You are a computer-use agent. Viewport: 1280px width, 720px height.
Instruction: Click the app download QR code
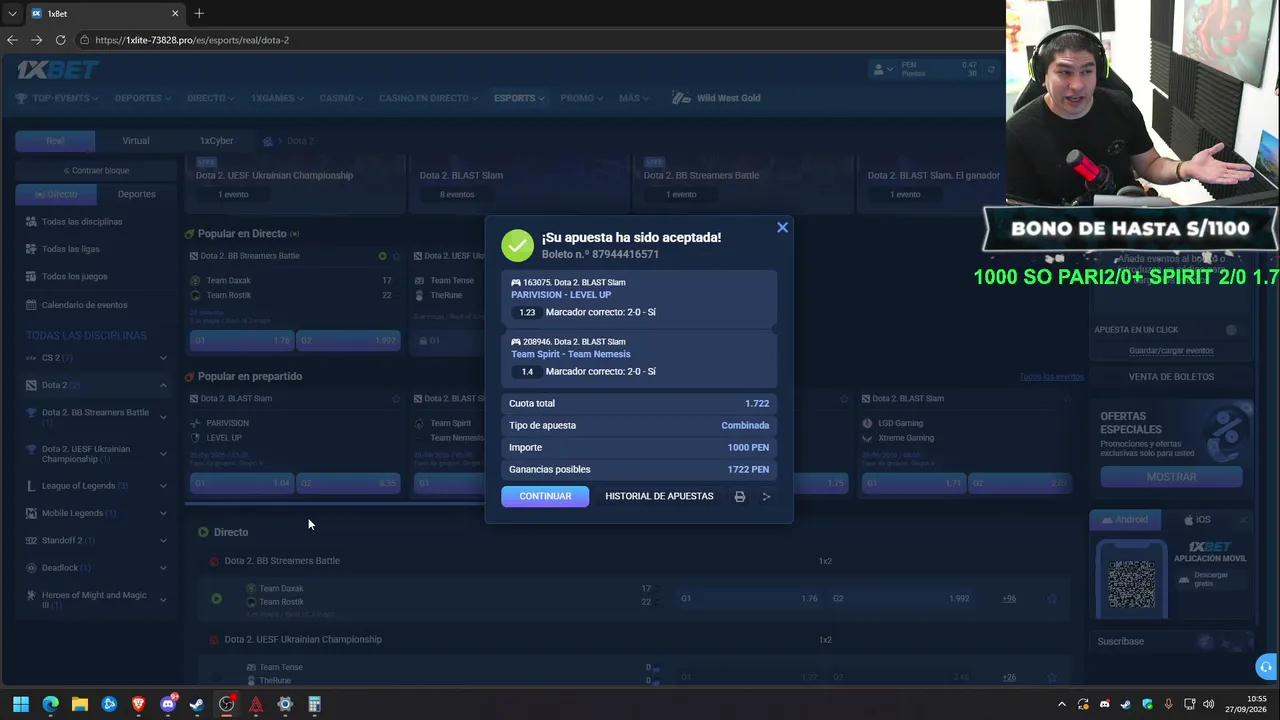1132,584
